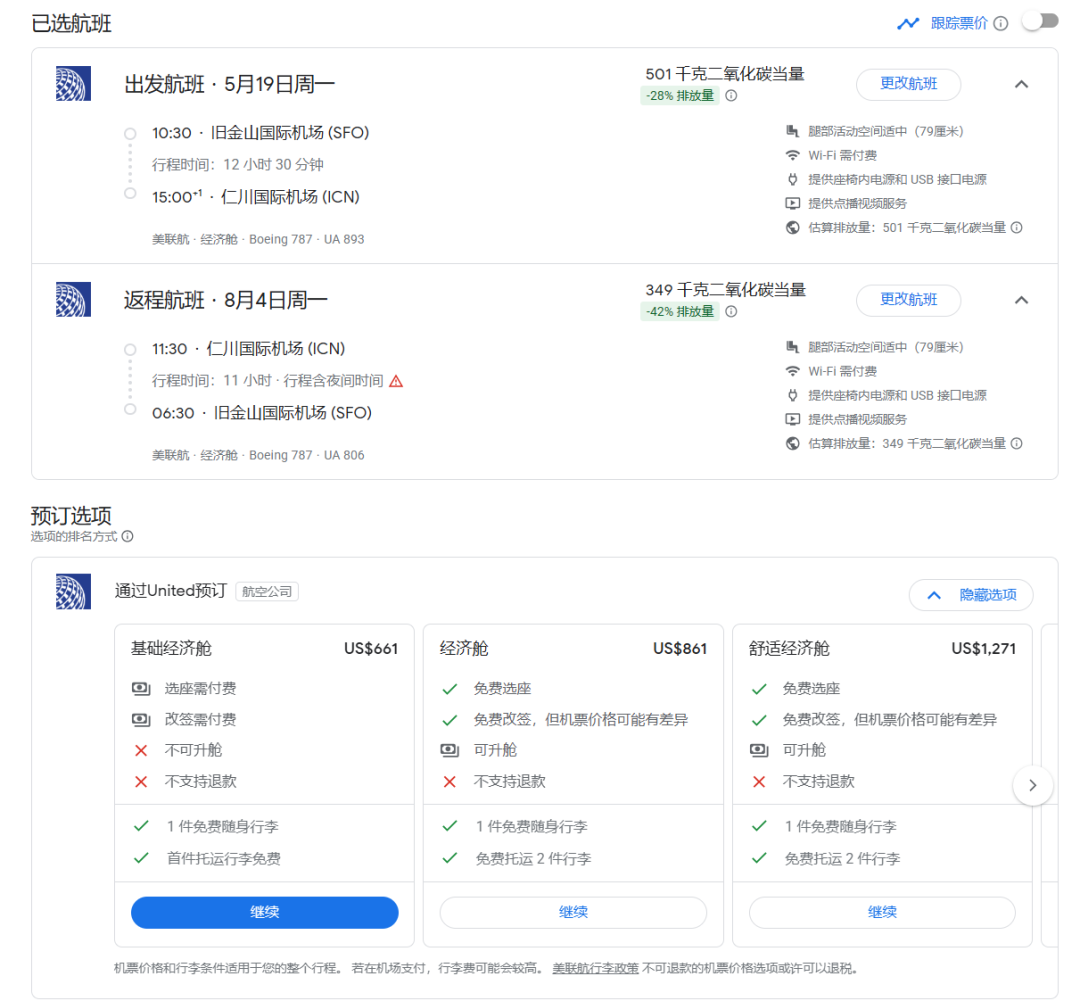Click the info icon next to -42% 排放量
The image size is (1080, 1001).
coord(731,312)
